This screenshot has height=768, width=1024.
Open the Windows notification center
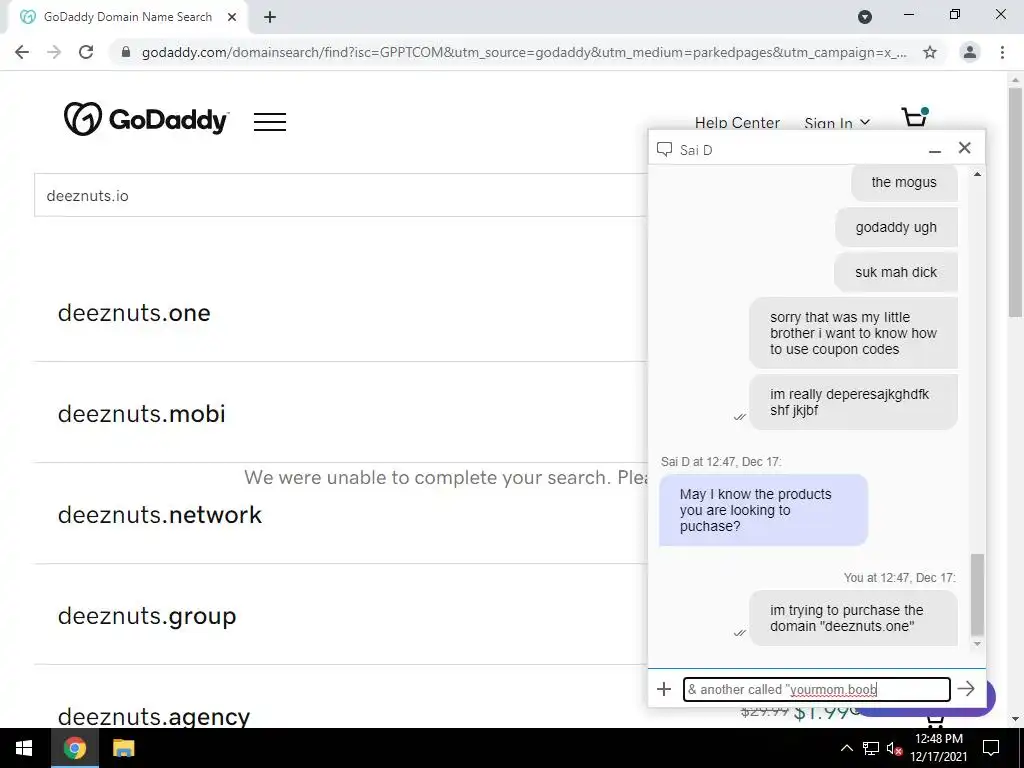(991, 748)
